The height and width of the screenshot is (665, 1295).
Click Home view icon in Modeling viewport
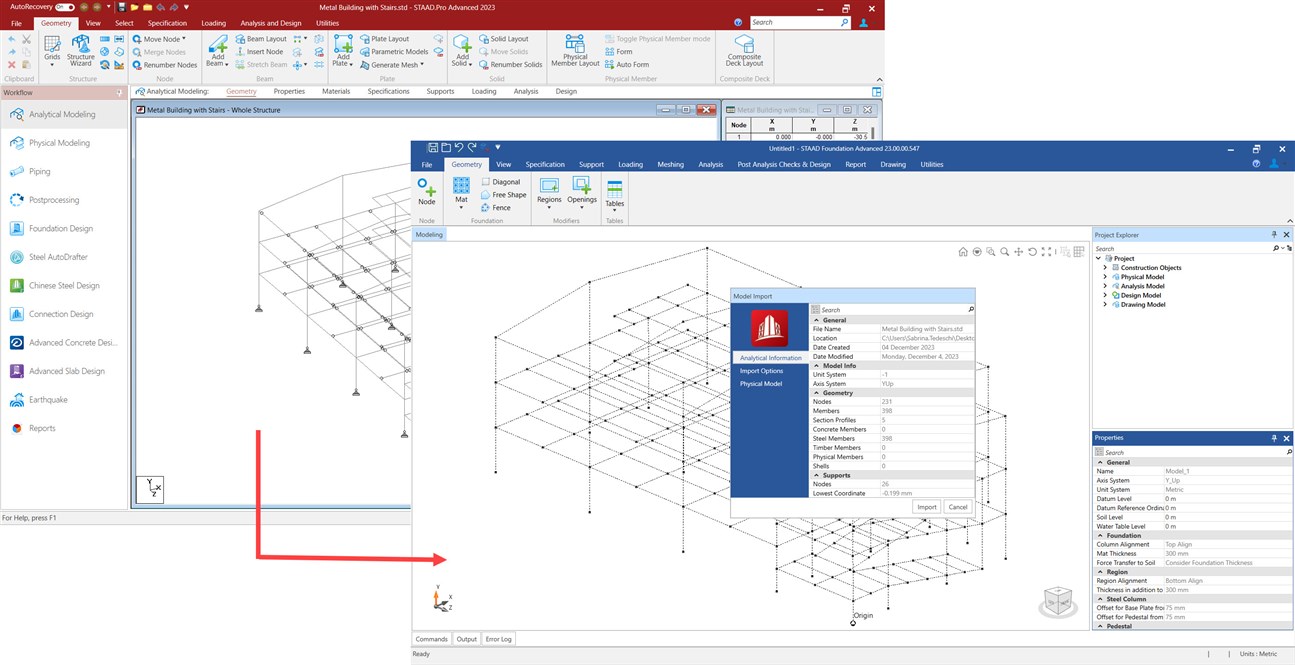pos(963,252)
